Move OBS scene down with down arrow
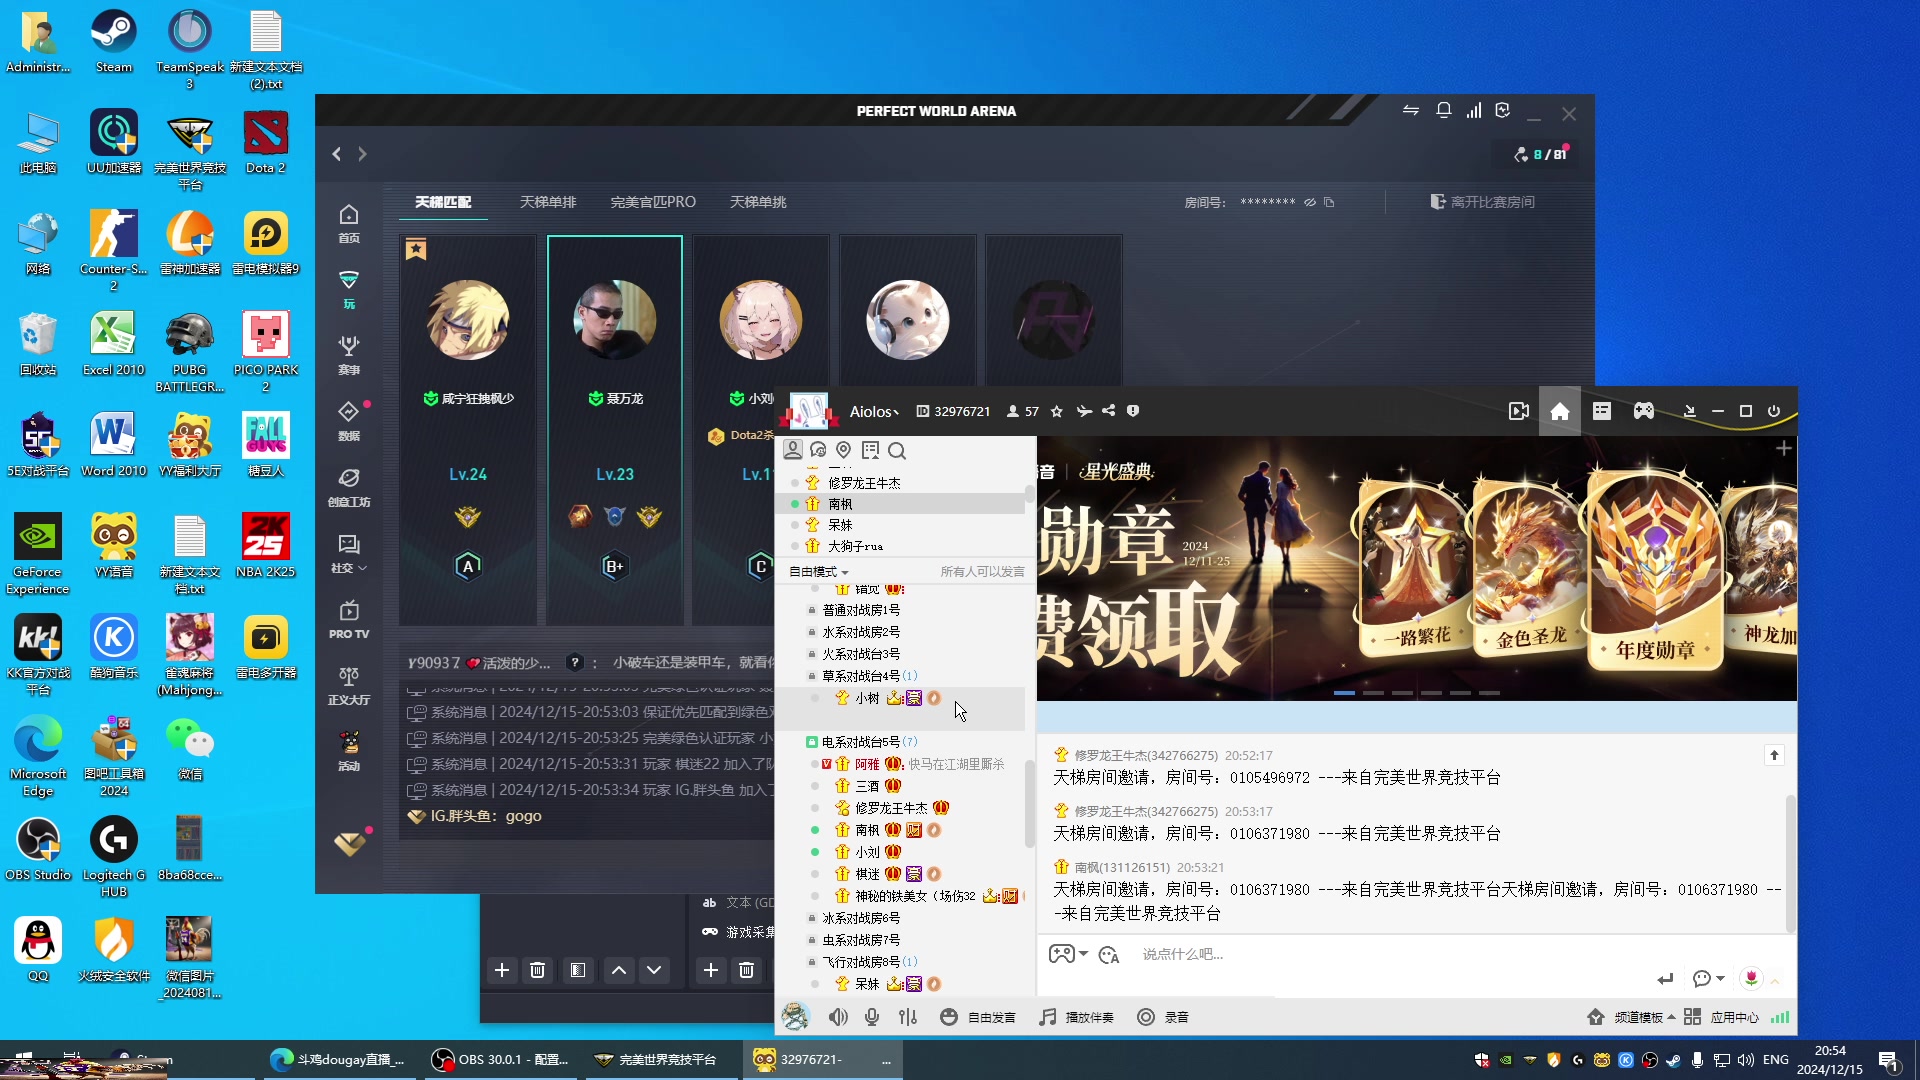The image size is (1920, 1080). coord(654,970)
